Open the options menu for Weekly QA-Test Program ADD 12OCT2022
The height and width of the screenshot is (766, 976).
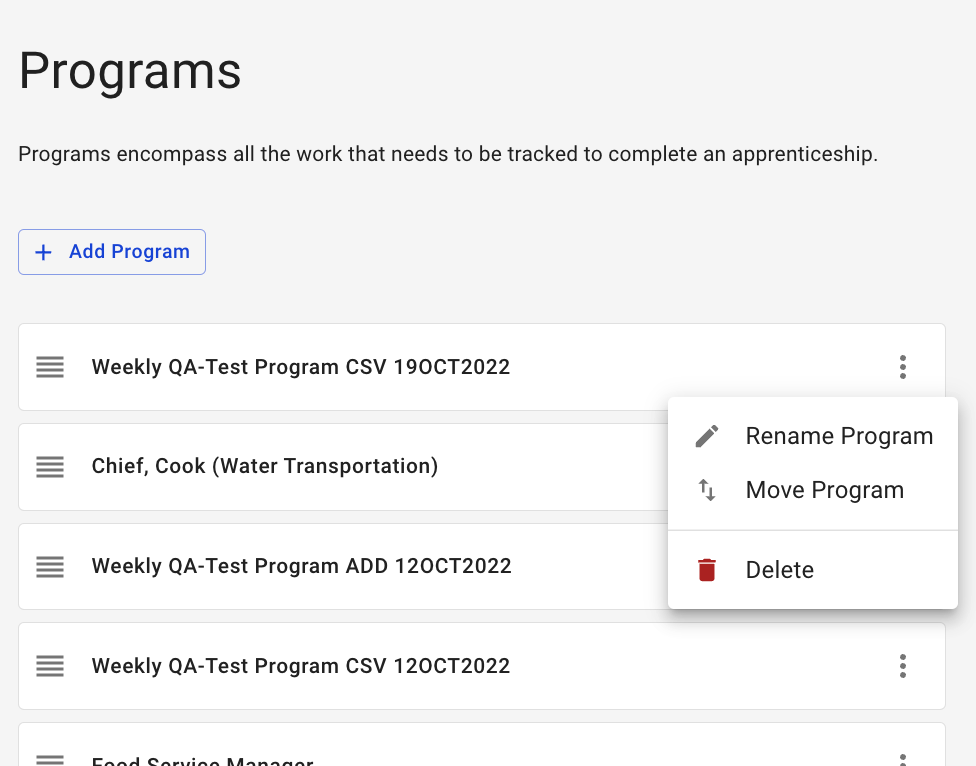903,567
